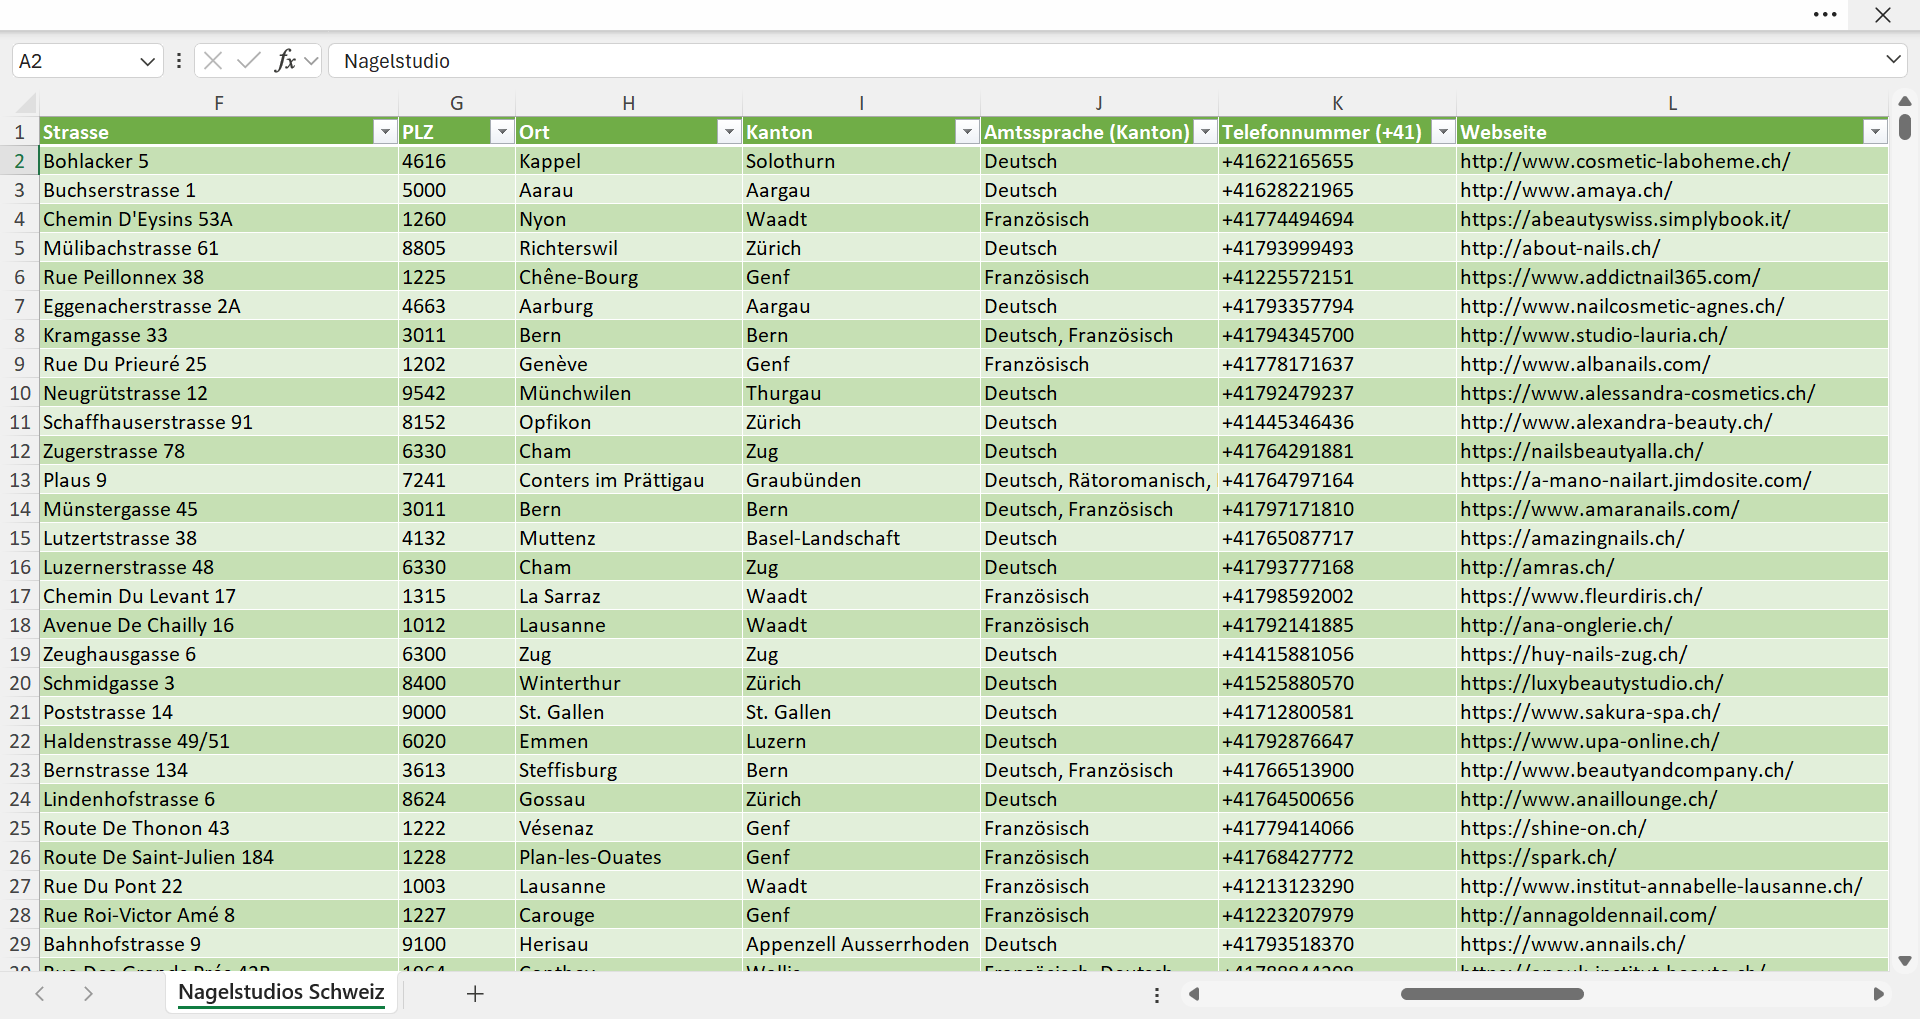Click the vertical scrollbar thumb
Image resolution: width=1920 pixels, height=1020 pixels.
tap(1905, 127)
